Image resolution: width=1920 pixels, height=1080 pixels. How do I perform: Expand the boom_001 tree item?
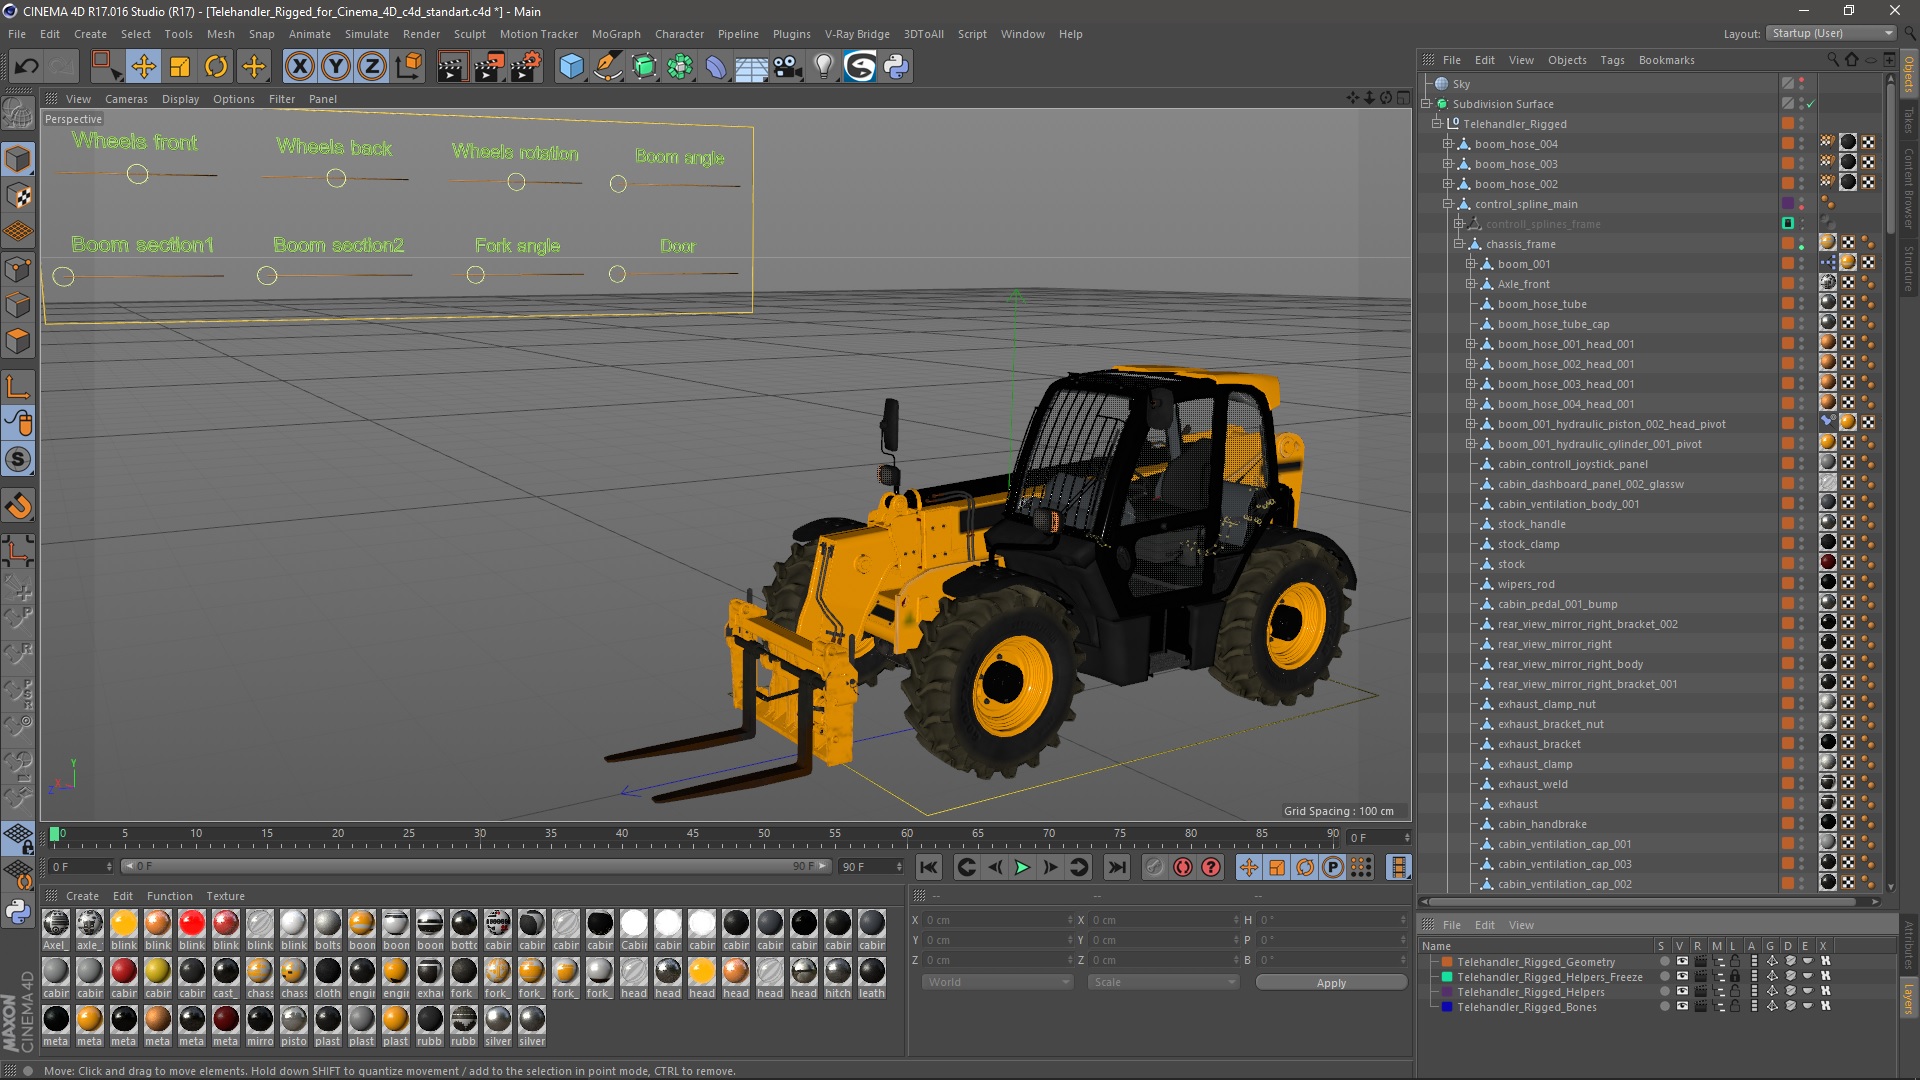tap(1470, 264)
